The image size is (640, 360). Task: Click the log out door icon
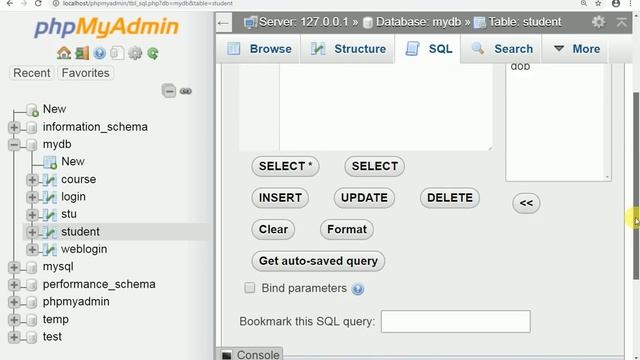pyautogui.click(x=82, y=53)
